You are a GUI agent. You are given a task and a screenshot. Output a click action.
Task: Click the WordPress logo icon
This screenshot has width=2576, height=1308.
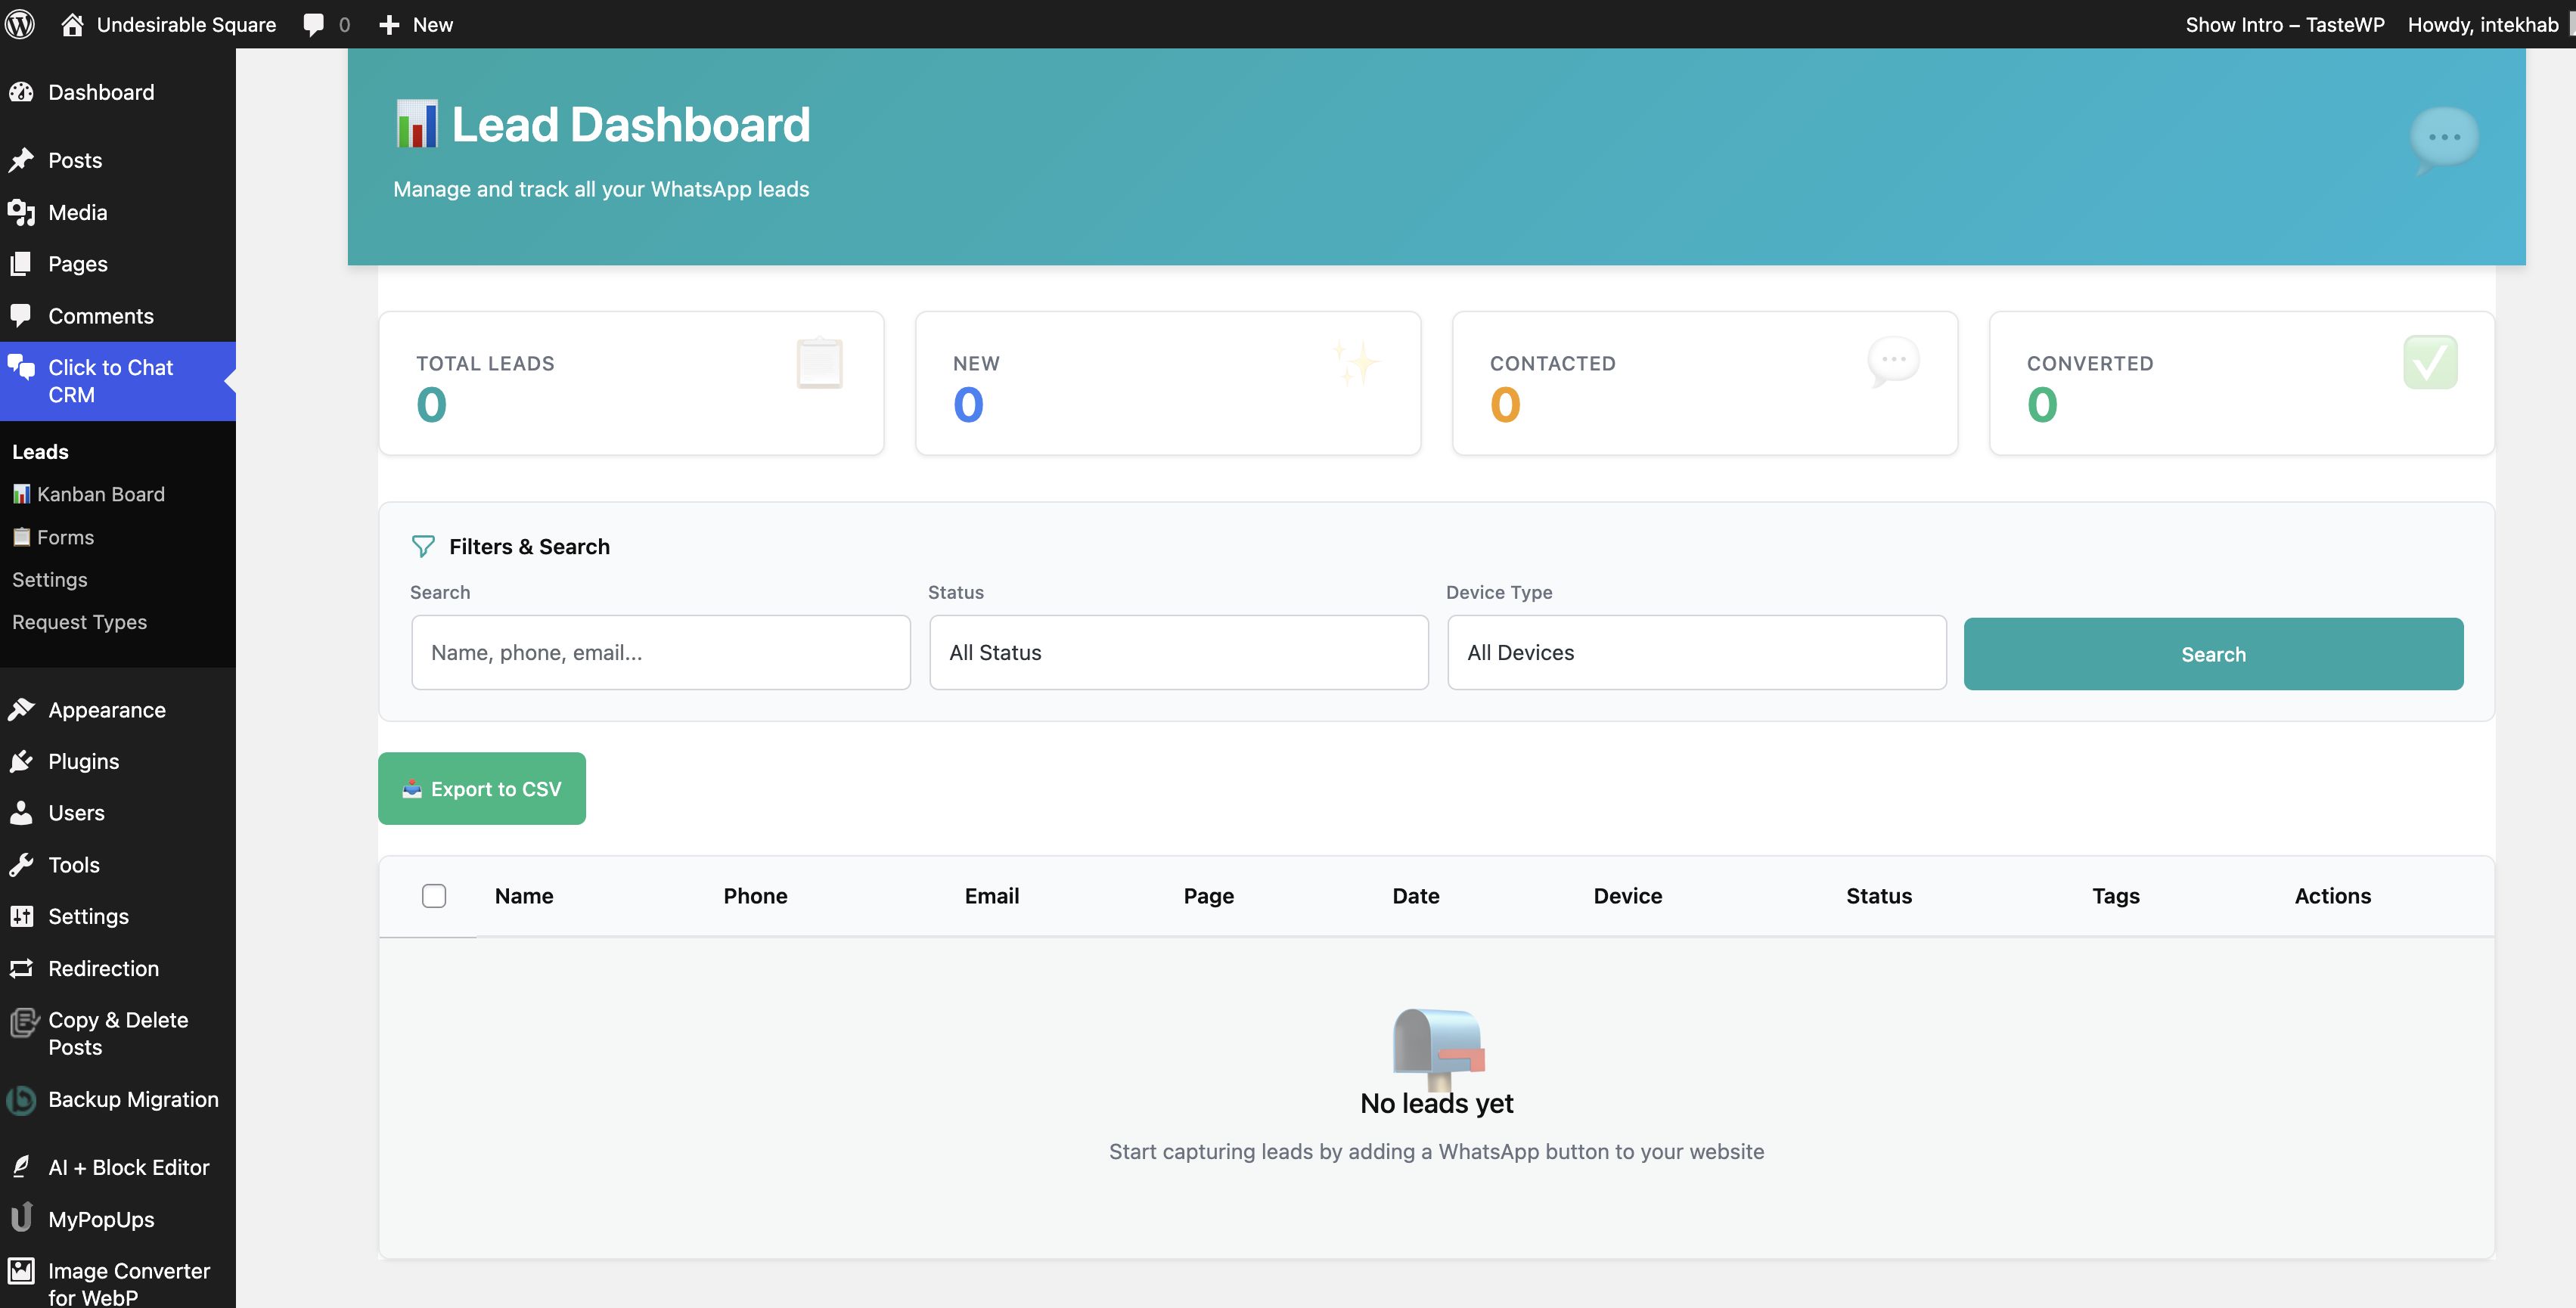tap(20, 24)
